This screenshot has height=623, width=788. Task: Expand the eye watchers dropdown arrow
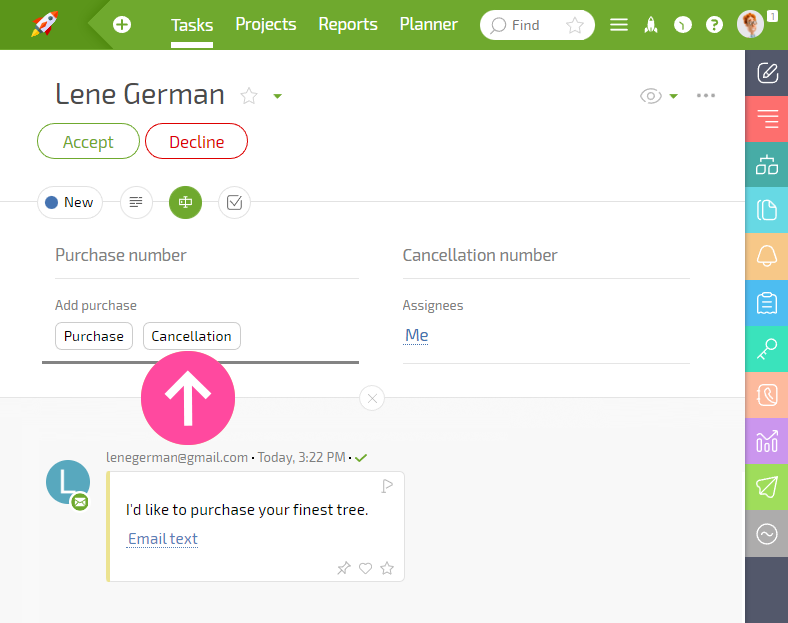(x=673, y=96)
